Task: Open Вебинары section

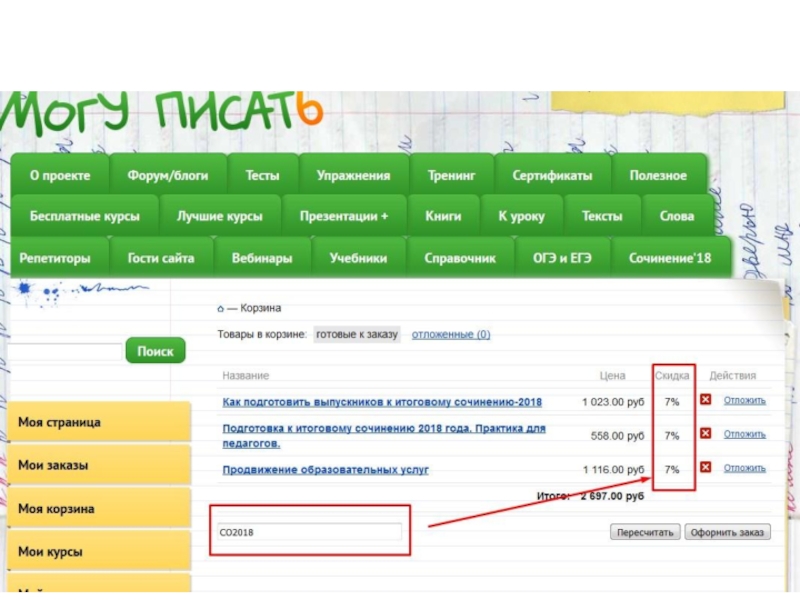Action: pos(262,258)
